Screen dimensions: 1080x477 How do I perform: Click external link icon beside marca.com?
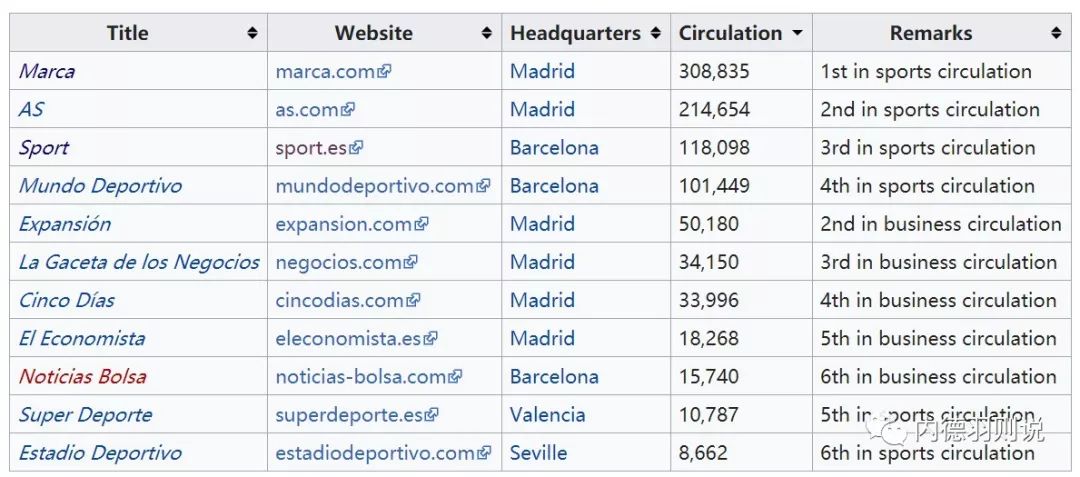click(x=385, y=71)
